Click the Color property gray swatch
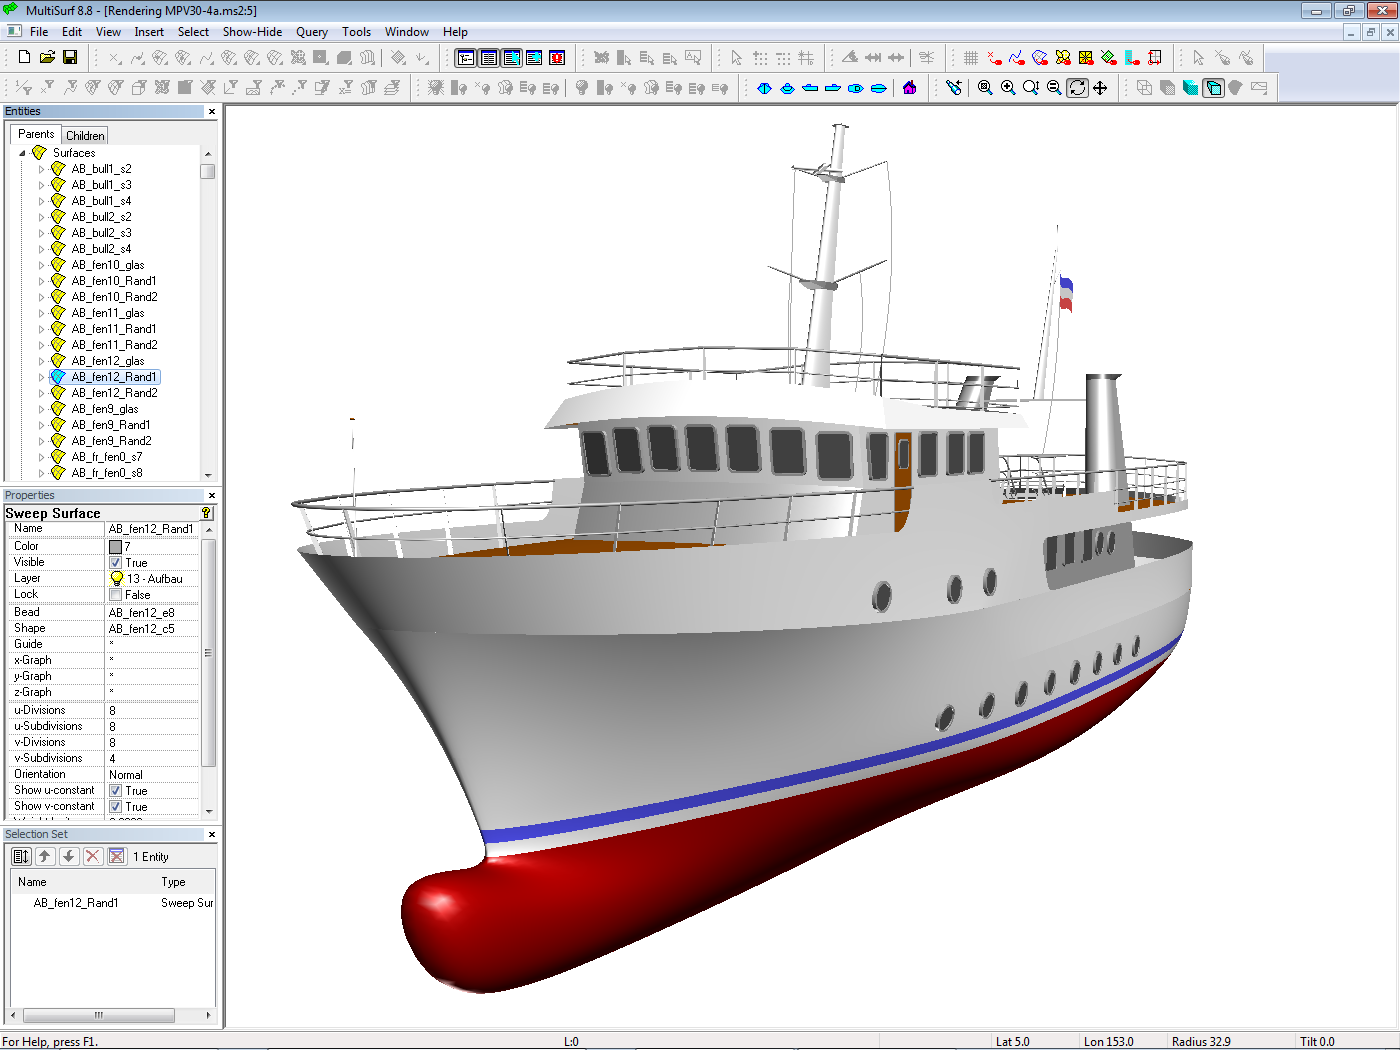The image size is (1400, 1050). click(x=116, y=547)
